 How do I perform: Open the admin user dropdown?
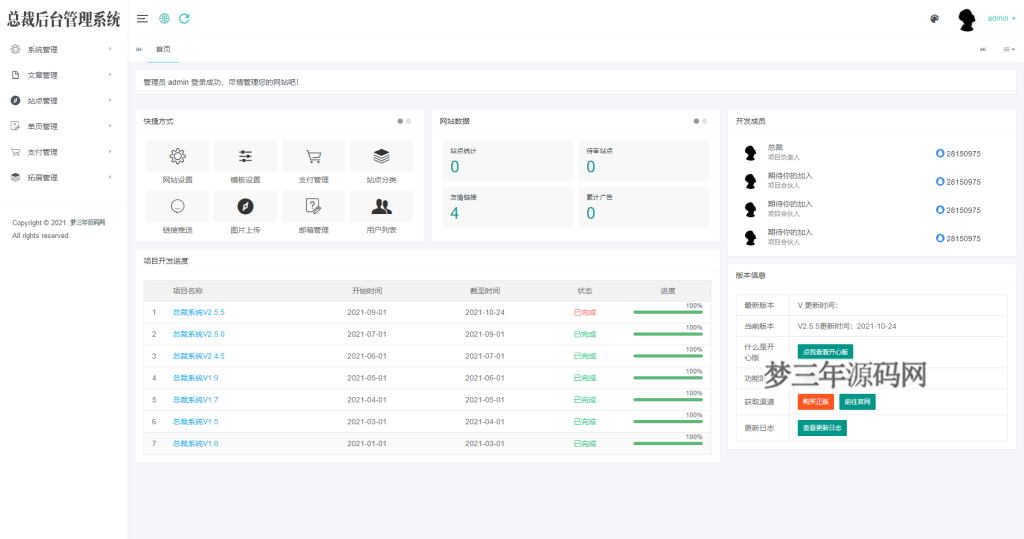(x=1000, y=18)
